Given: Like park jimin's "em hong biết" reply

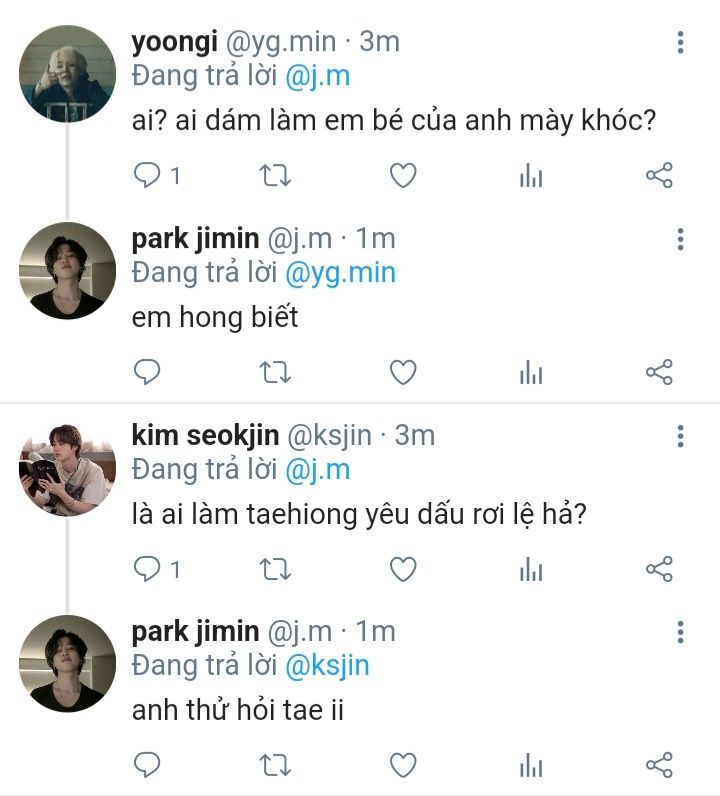Looking at the screenshot, I should pyautogui.click(x=402, y=373).
